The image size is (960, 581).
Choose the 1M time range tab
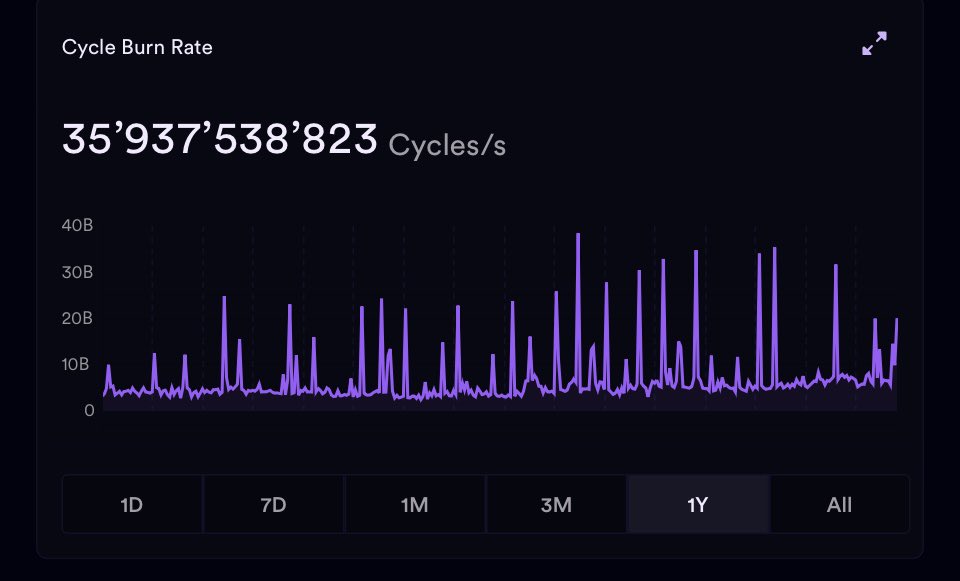(415, 504)
